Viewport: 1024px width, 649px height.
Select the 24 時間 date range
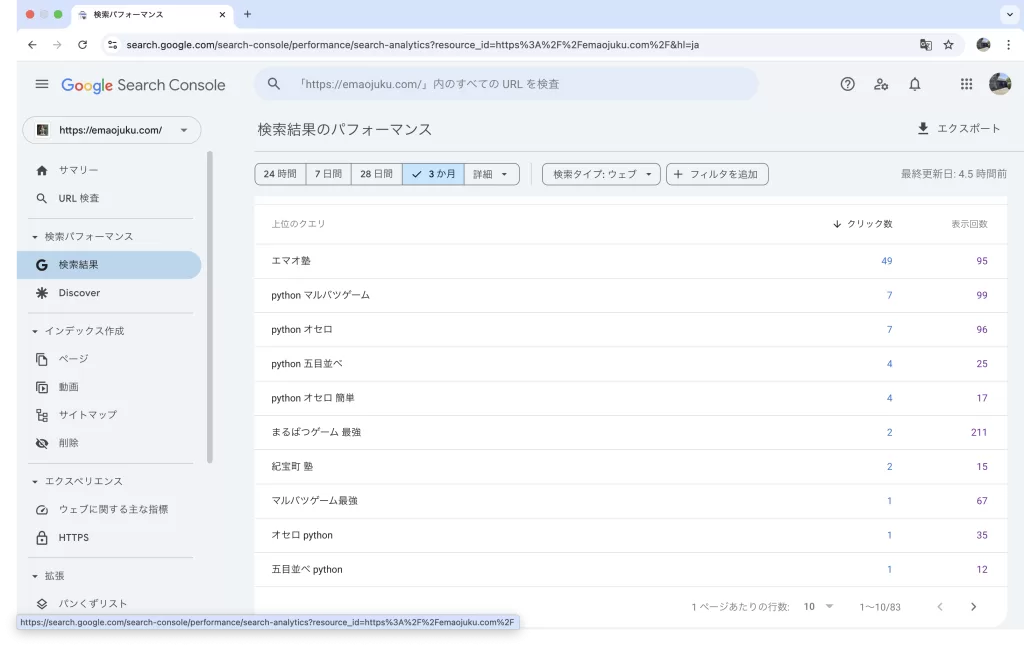[280, 174]
